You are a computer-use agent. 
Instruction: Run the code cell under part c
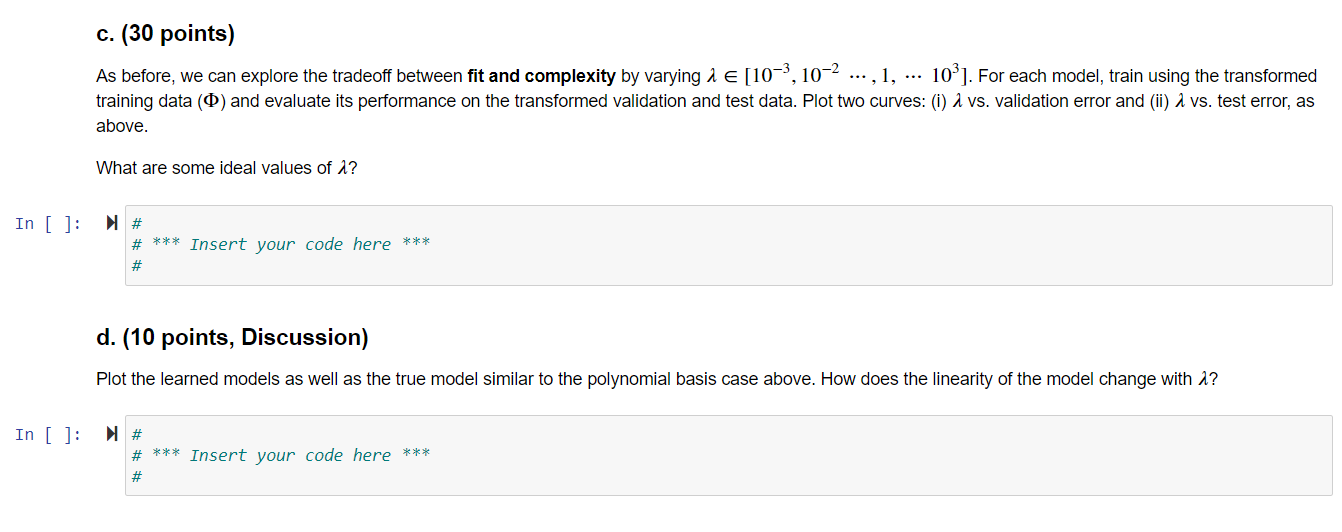[111, 223]
